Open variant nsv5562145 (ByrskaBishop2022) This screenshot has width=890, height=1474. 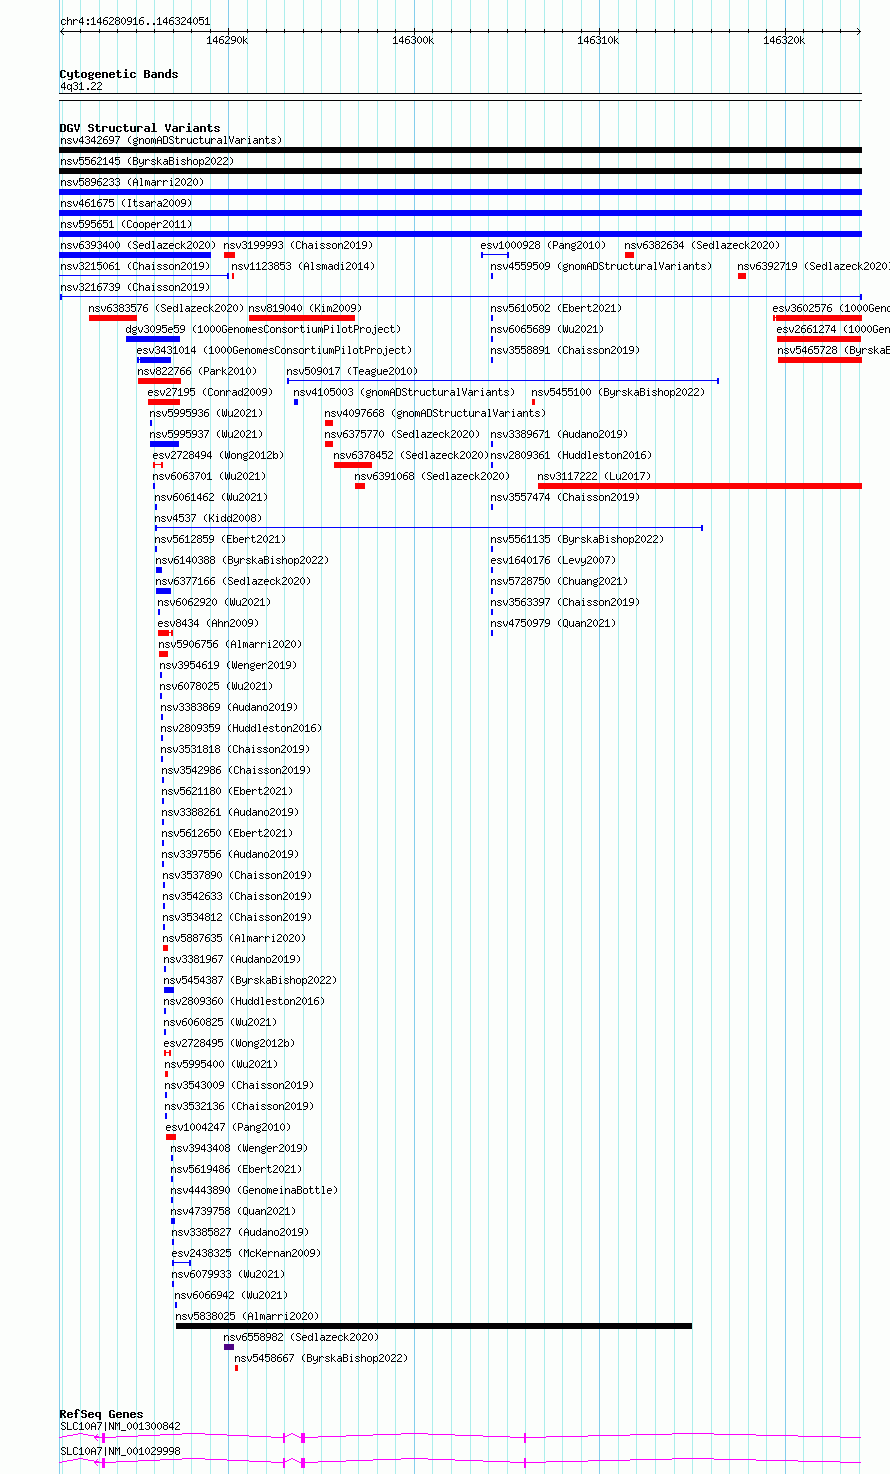[x=147, y=161]
